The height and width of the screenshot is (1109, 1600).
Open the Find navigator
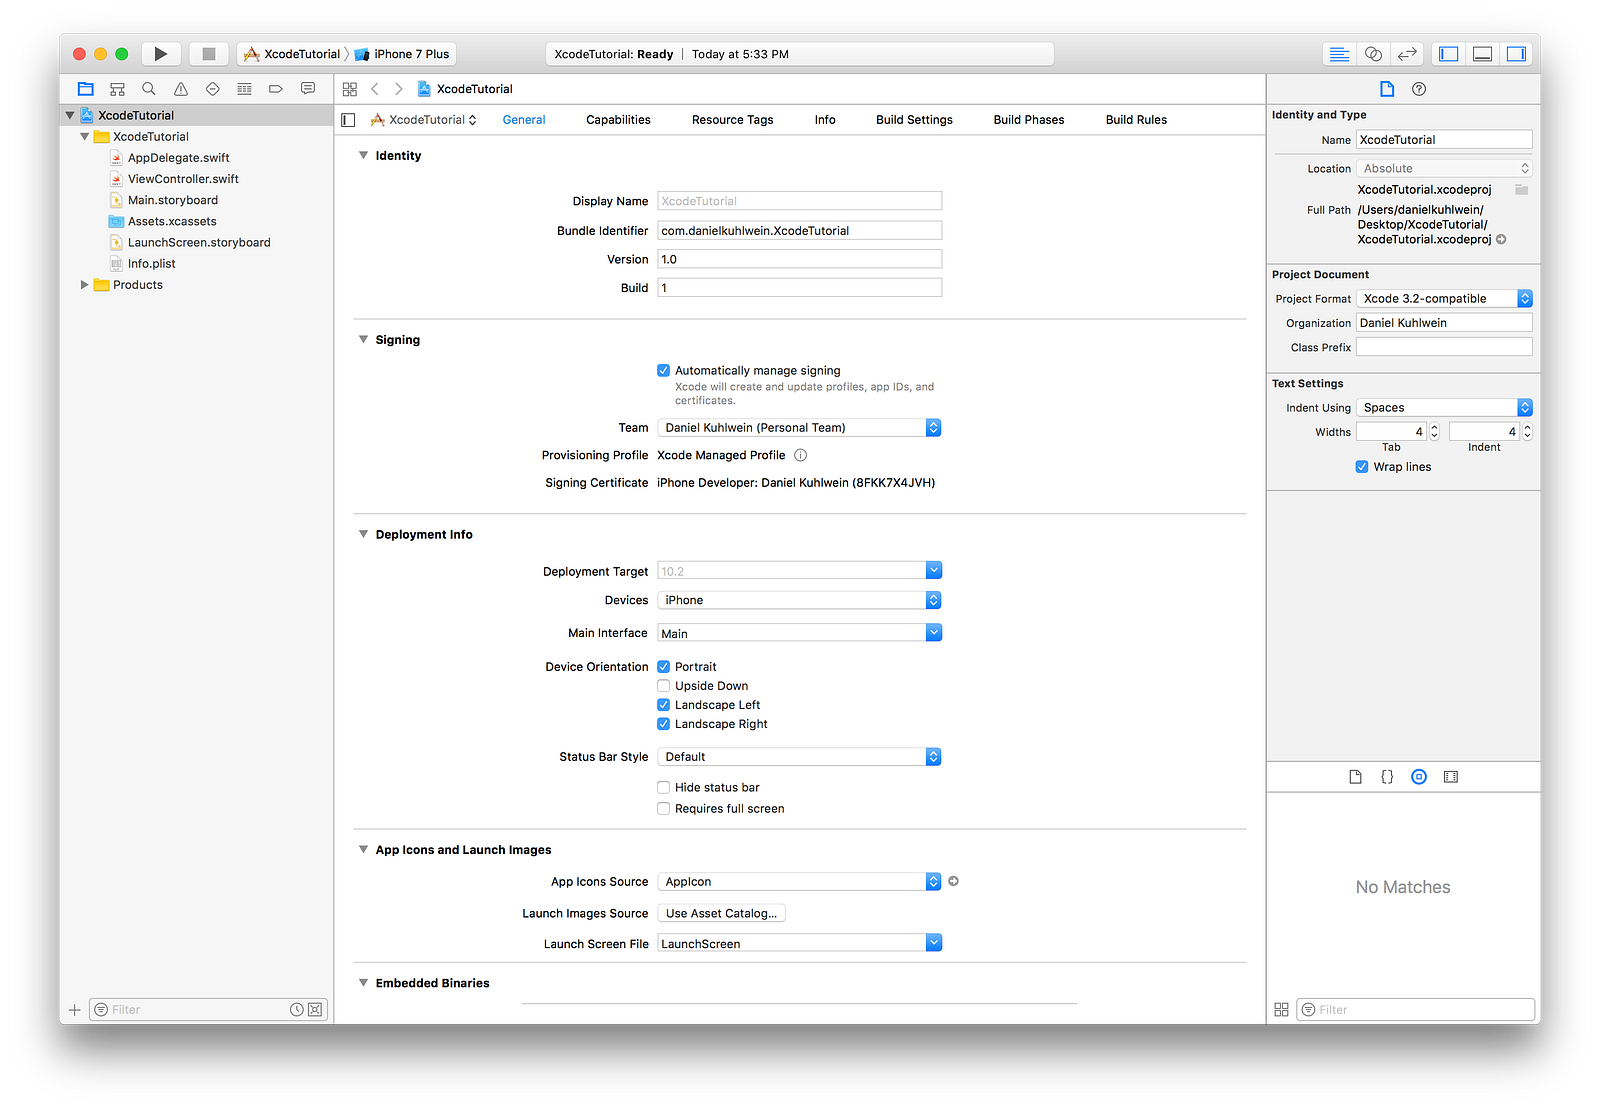tap(149, 89)
